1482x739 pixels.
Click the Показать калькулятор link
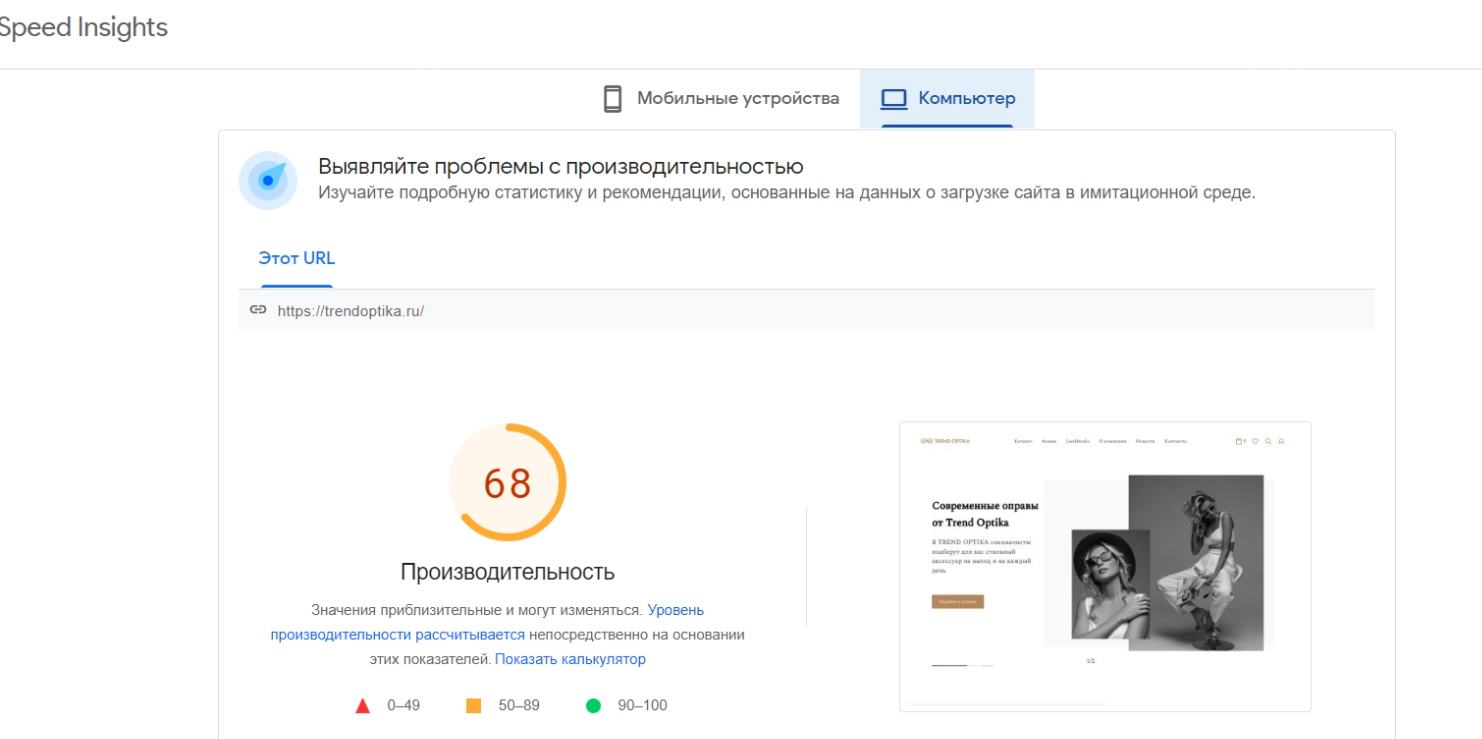[x=570, y=659]
